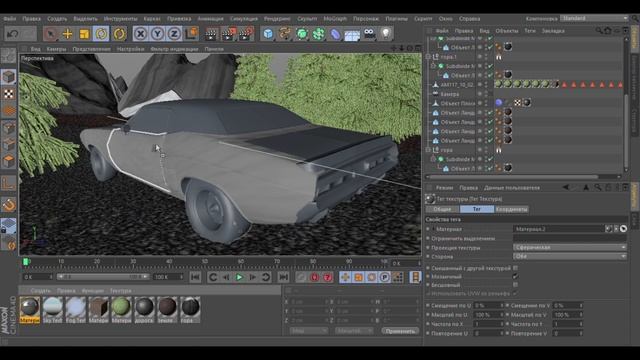Toggle the X axis lock
Viewport: 640px width, 360px height.
pos(140,33)
